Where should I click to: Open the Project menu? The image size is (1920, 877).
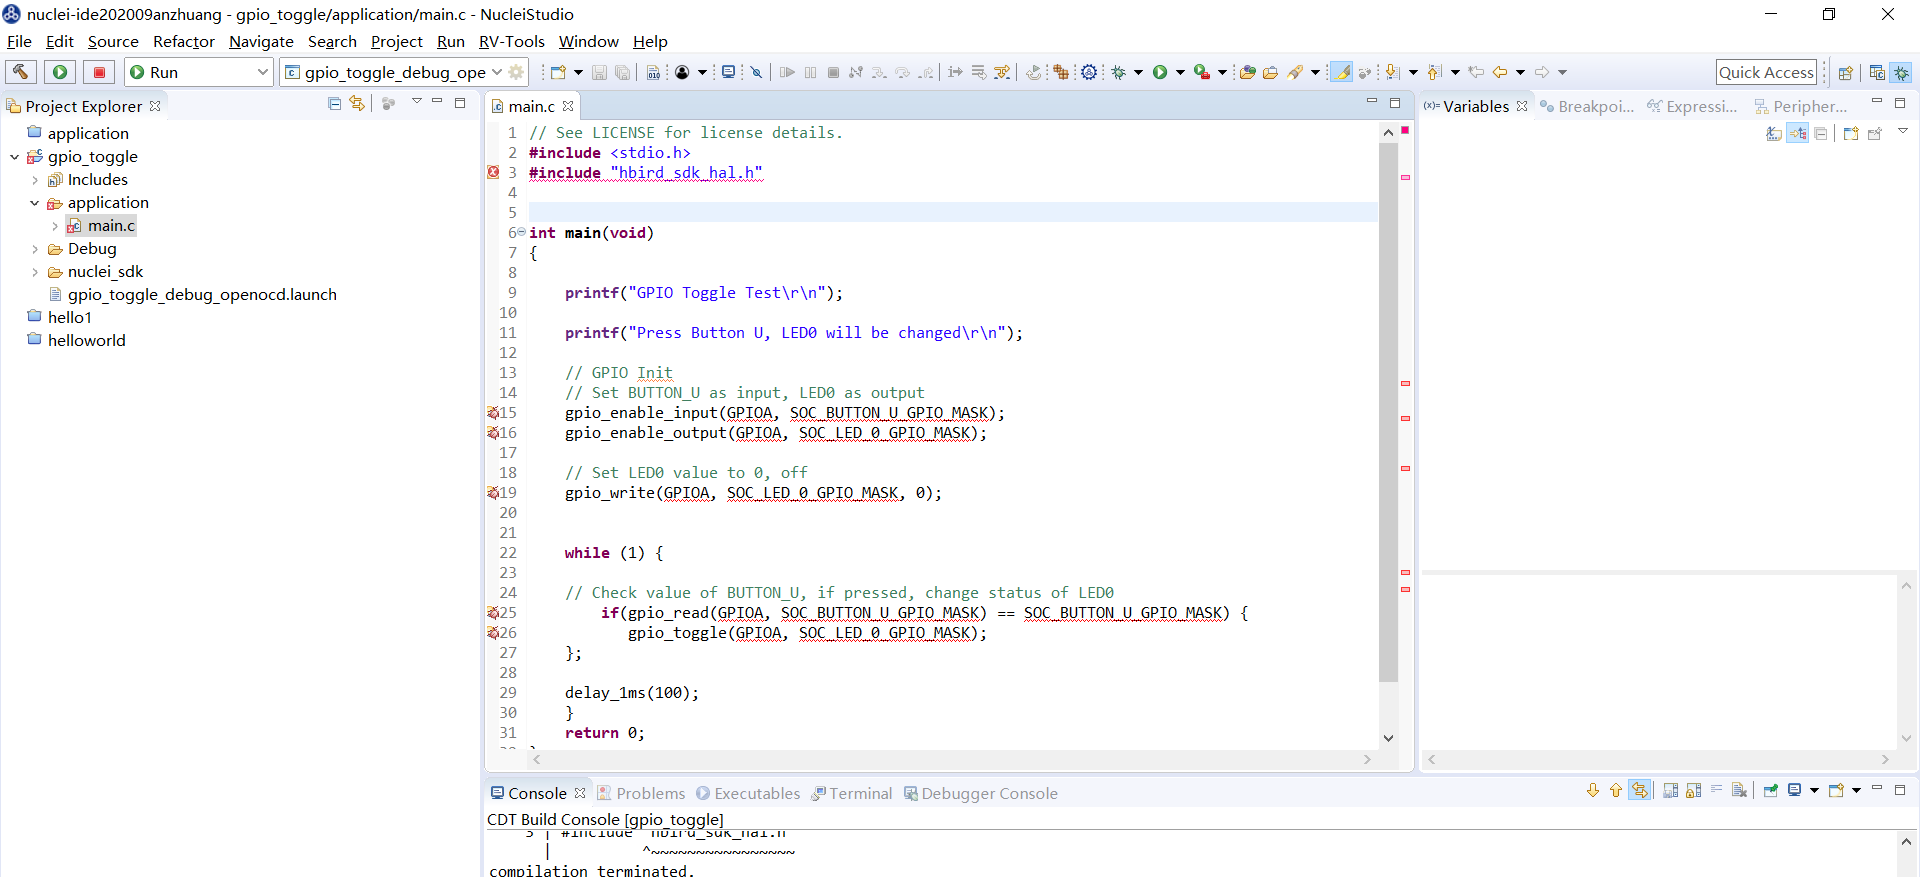pyautogui.click(x=396, y=41)
